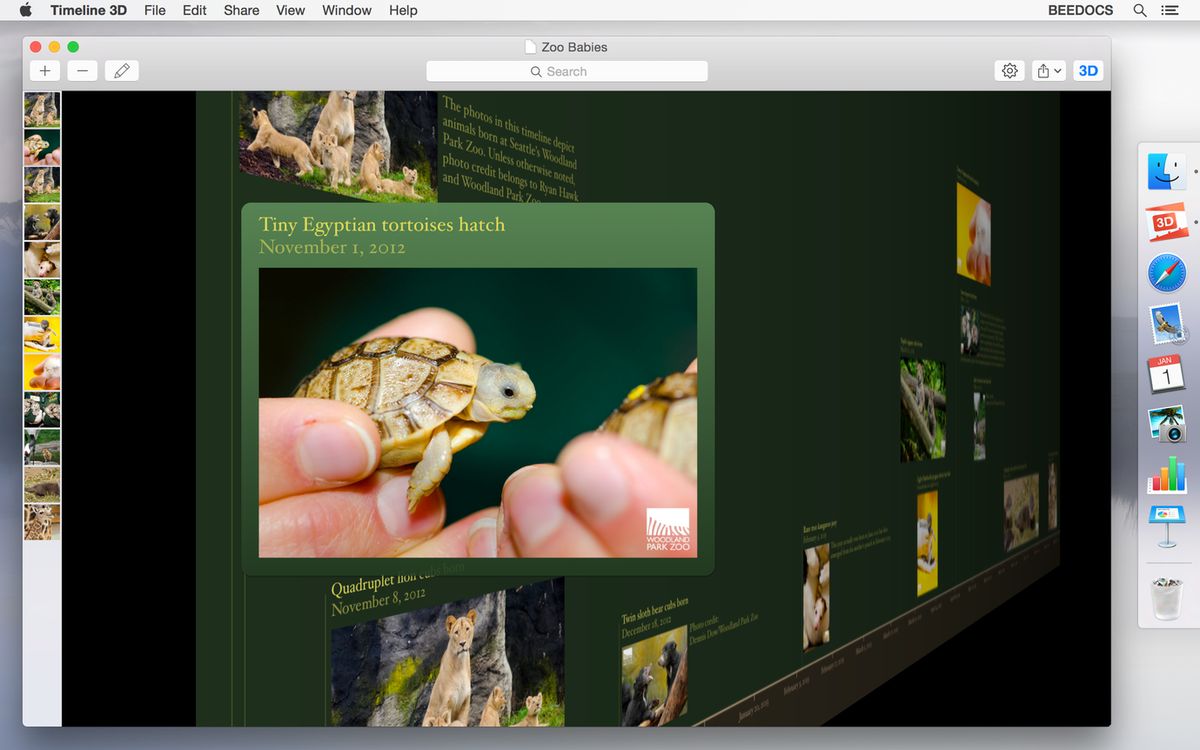Select the tortoise thumbnail in sidebar
Viewport: 1200px width, 750px height.
coord(42,147)
